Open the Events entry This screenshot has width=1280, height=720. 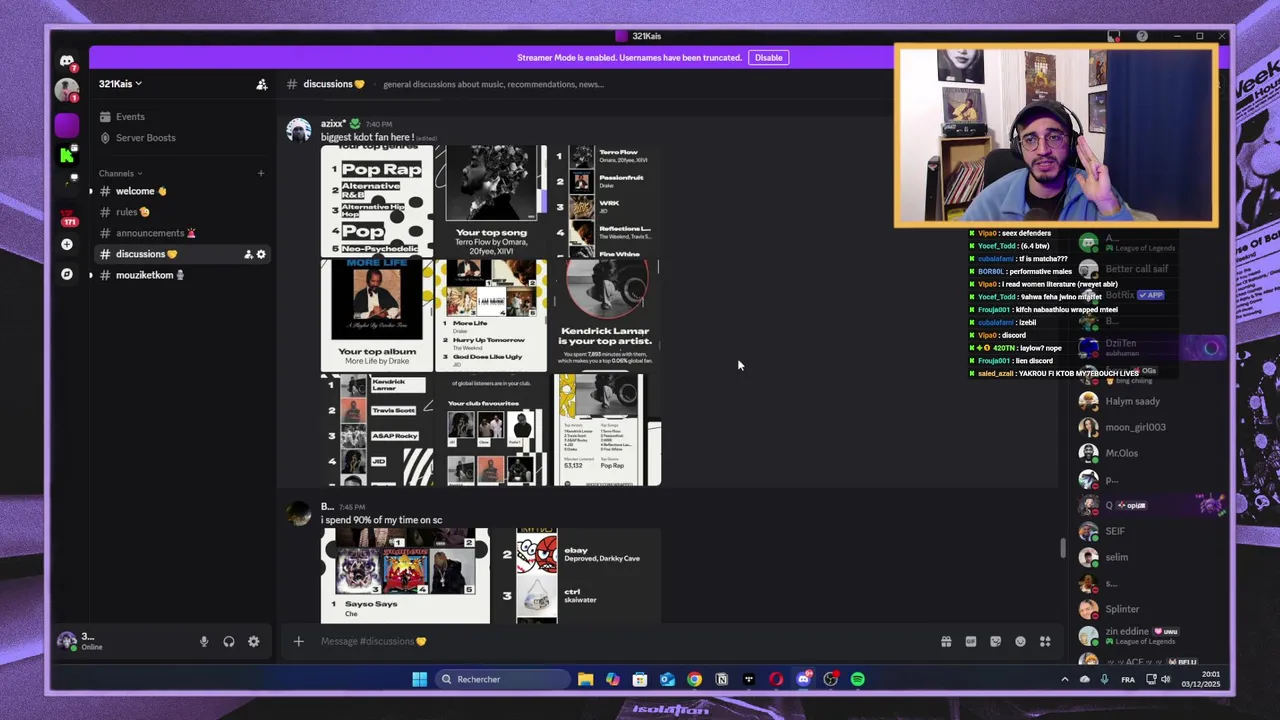tap(130, 117)
